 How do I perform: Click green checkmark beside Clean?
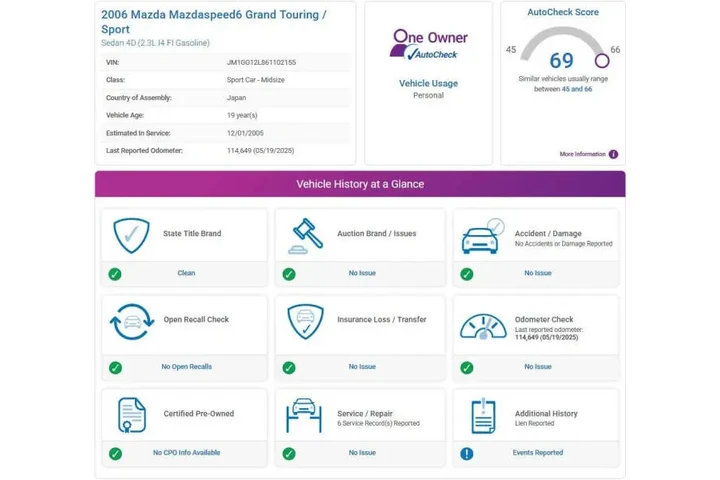(115, 274)
